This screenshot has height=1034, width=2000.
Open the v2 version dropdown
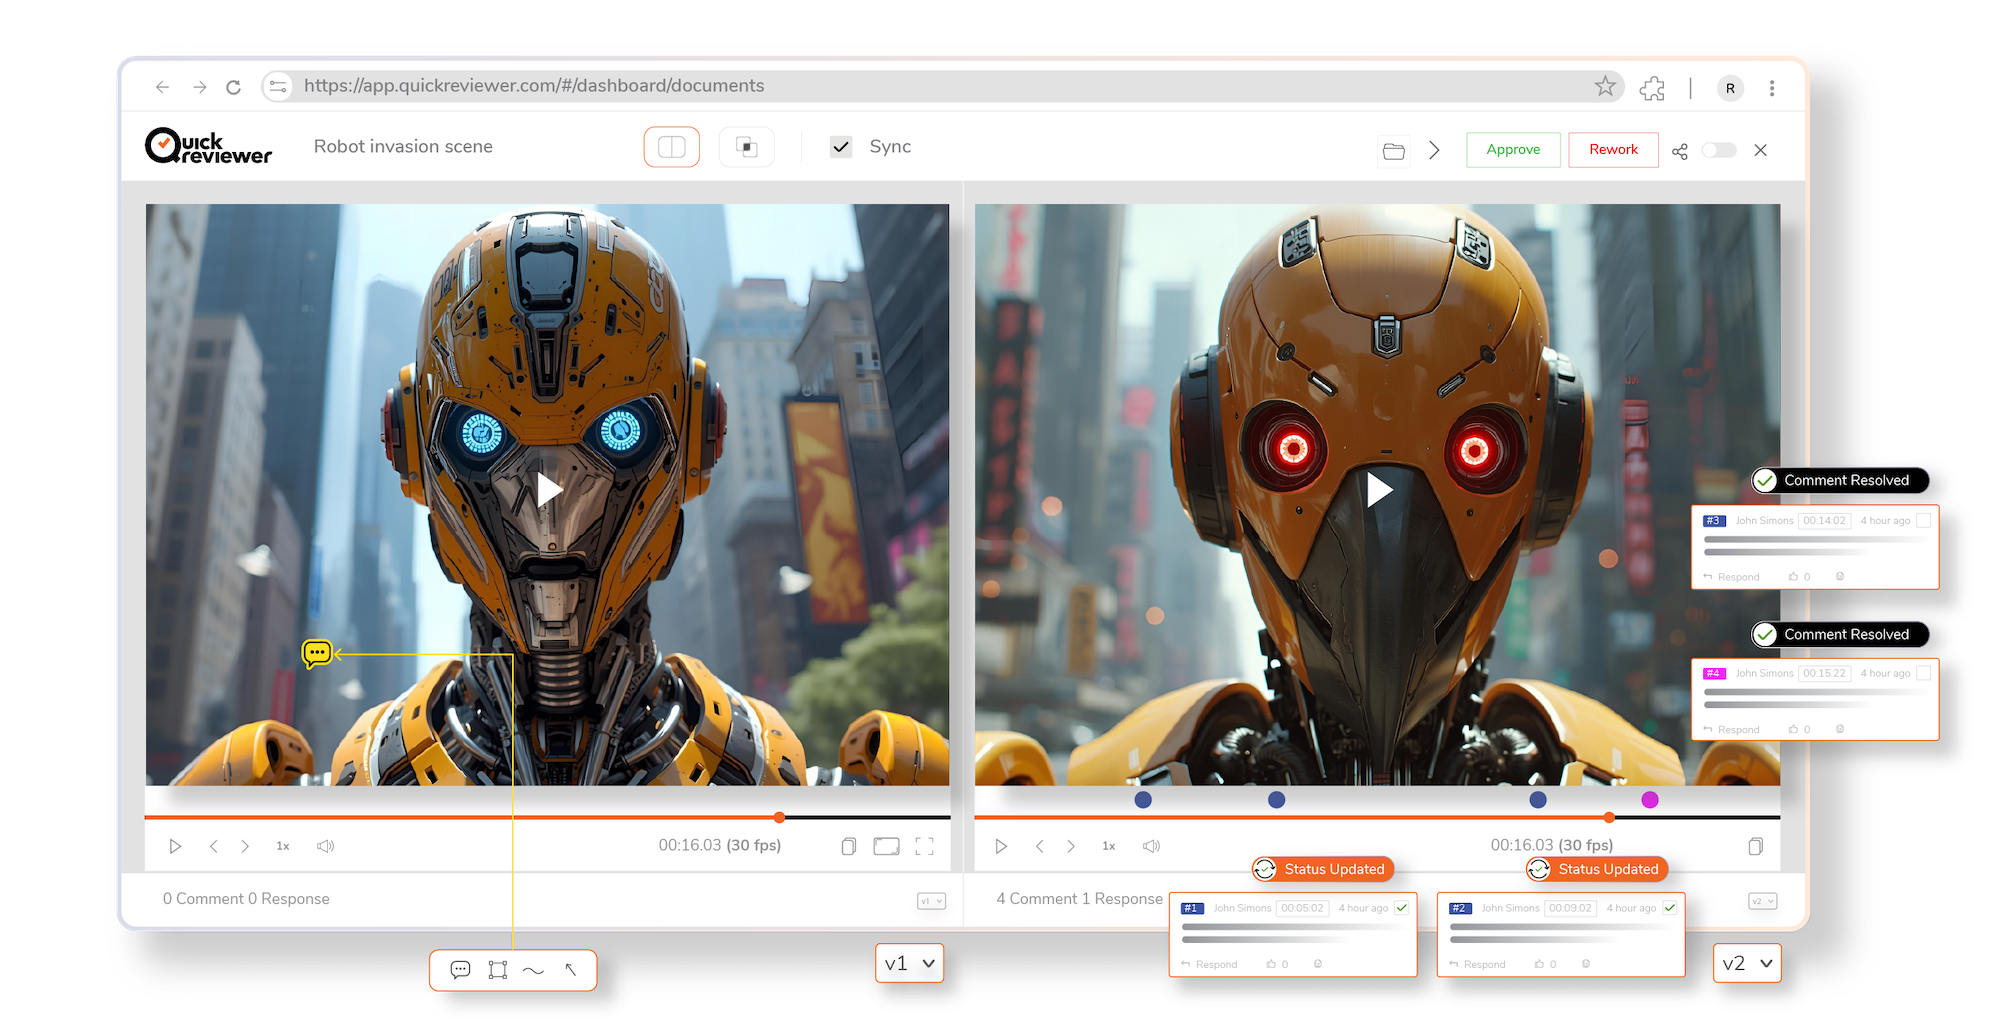click(x=1746, y=963)
